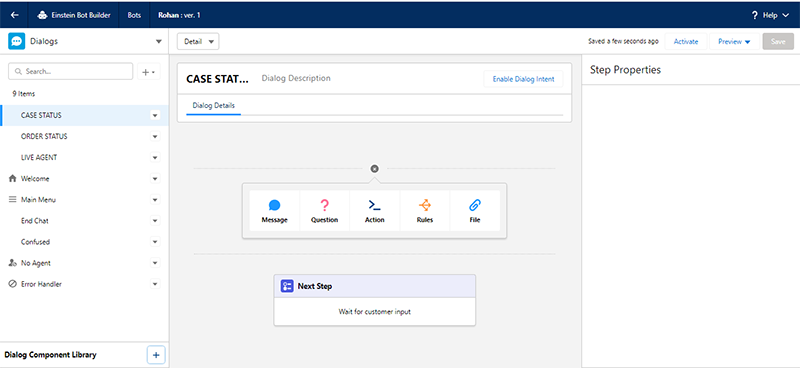The image size is (800, 368).
Task: Click the Step Properties panel heading
Action: [x=625, y=70]
